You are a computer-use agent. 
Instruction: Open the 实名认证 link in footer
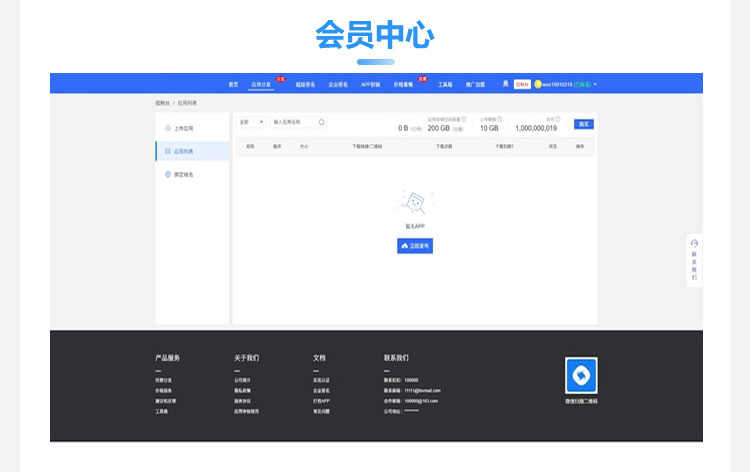pos(321,380)
